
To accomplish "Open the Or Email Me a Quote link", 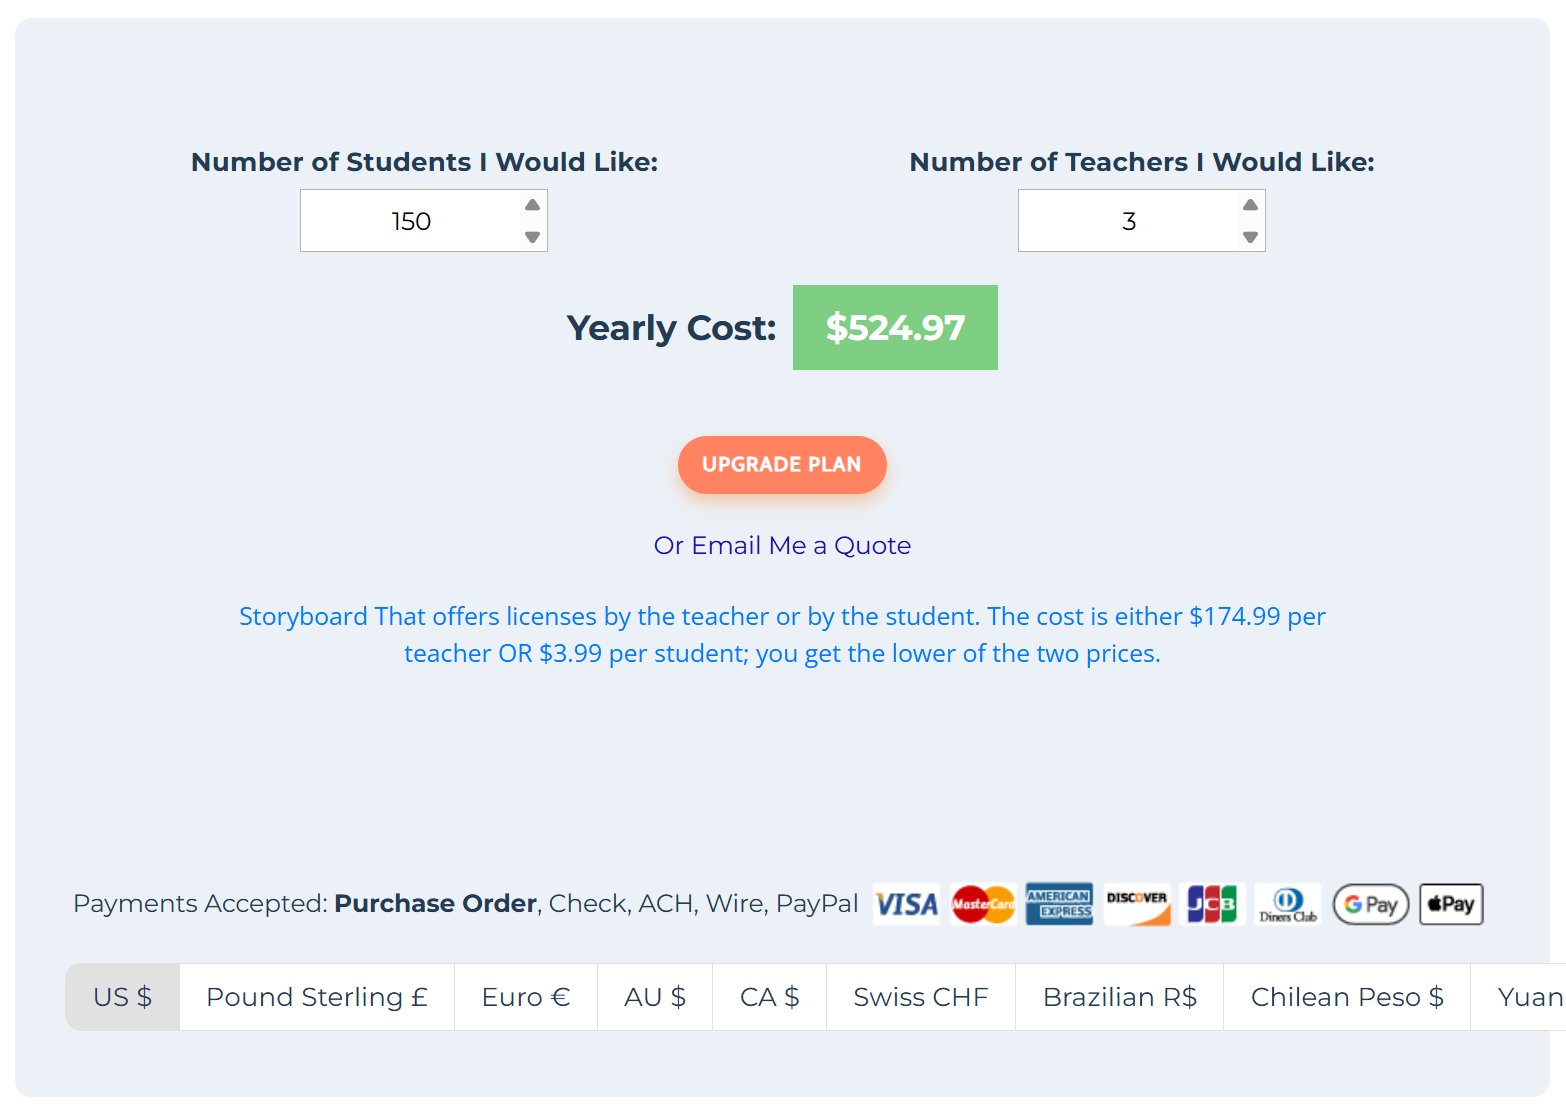I will [782, 545].
